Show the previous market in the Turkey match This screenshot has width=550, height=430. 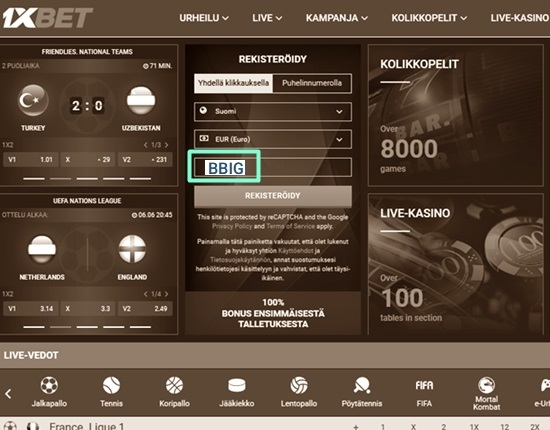click(146, 145)
